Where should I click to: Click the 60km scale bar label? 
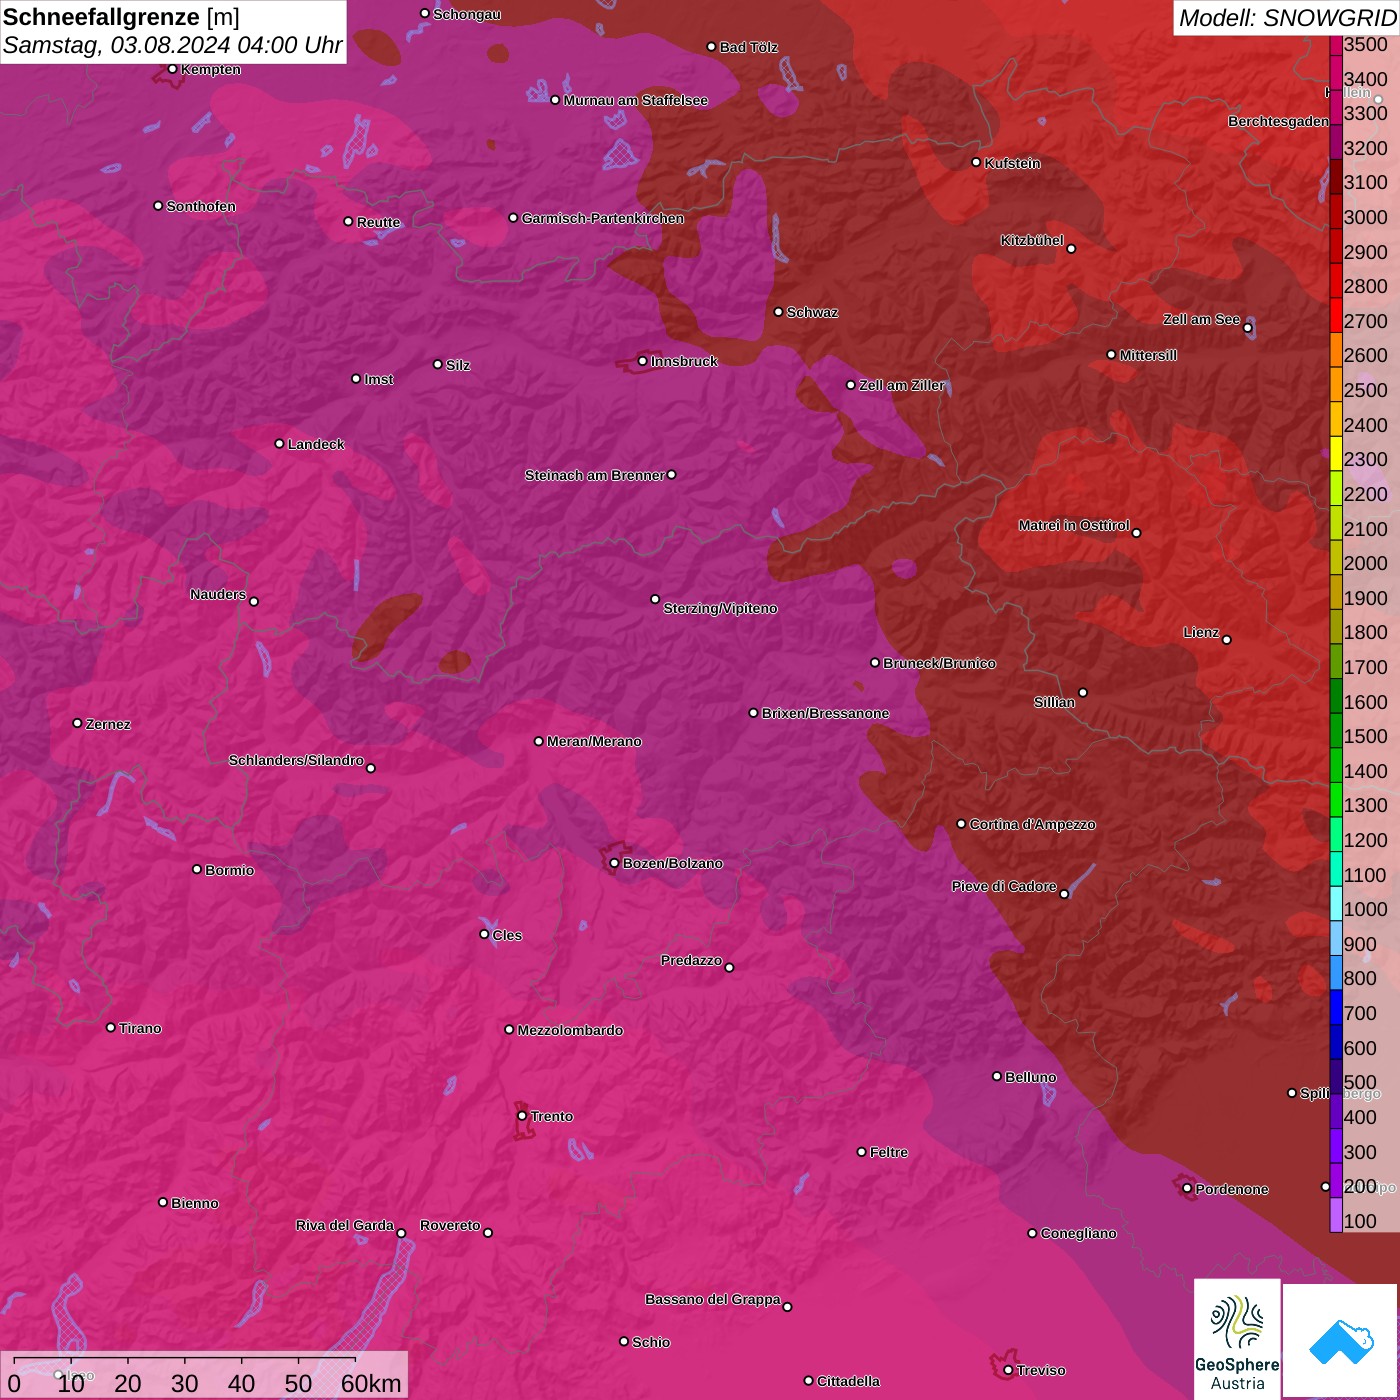click(371, 1383)
